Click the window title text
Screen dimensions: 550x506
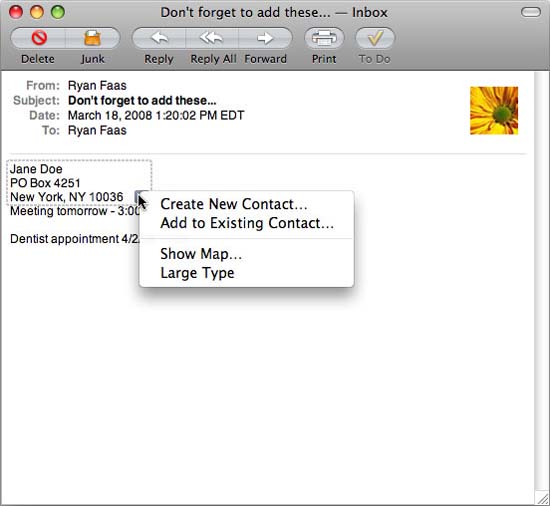(x=274, y=13)
